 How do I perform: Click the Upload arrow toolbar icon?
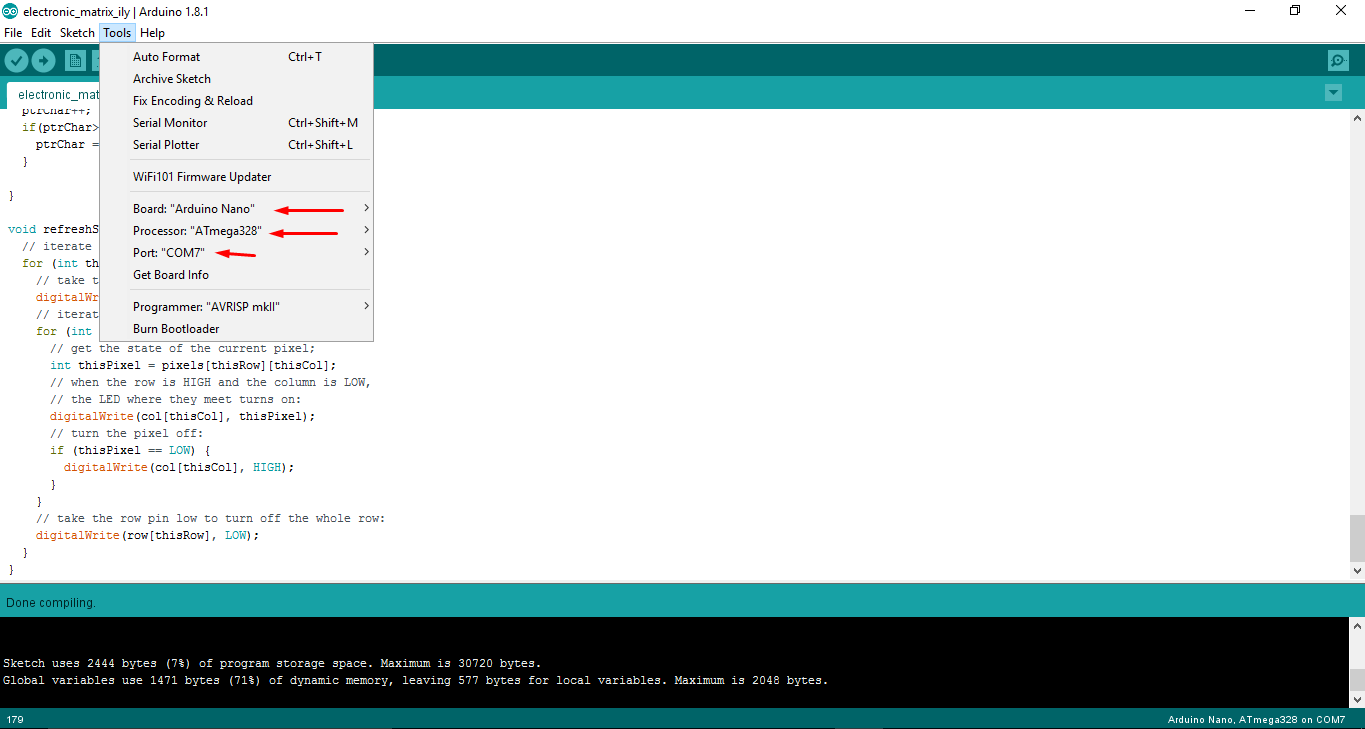(43, 61)
